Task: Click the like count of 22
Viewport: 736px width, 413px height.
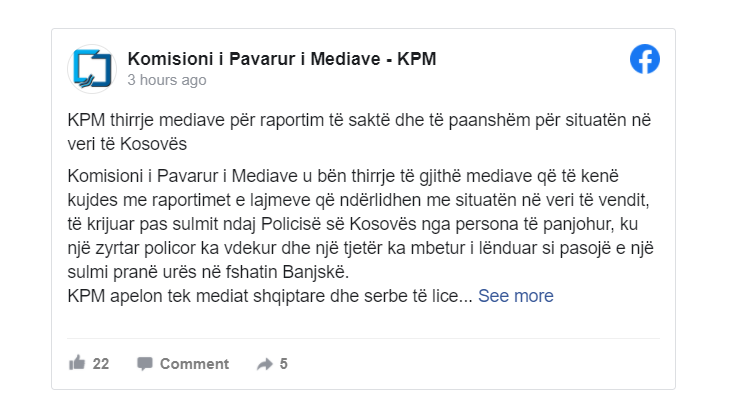Action: [x=101, y=364]
